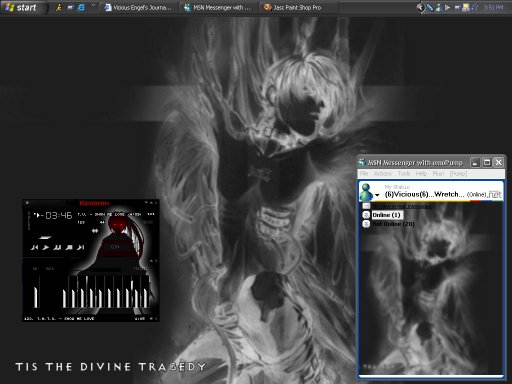The image size is (512, 384).
Task: Minimize the MSN Messenger window
Action: 475,162
